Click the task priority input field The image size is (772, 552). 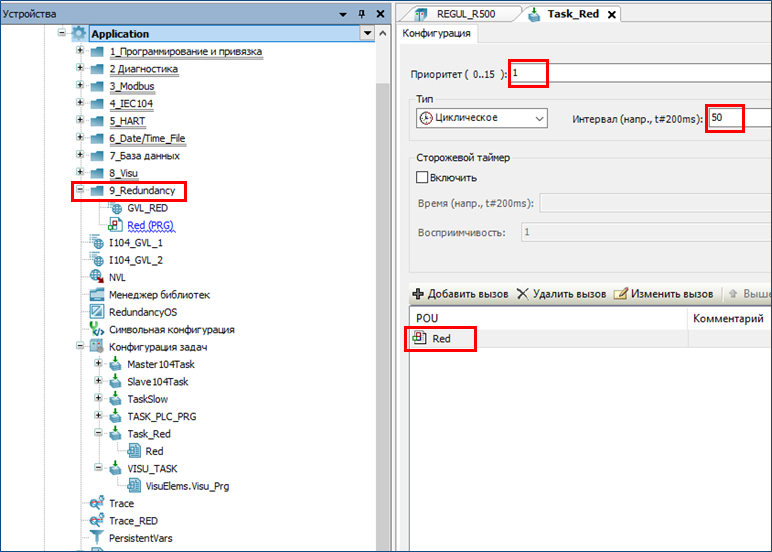pyautogui.click(x=640, y=74)
